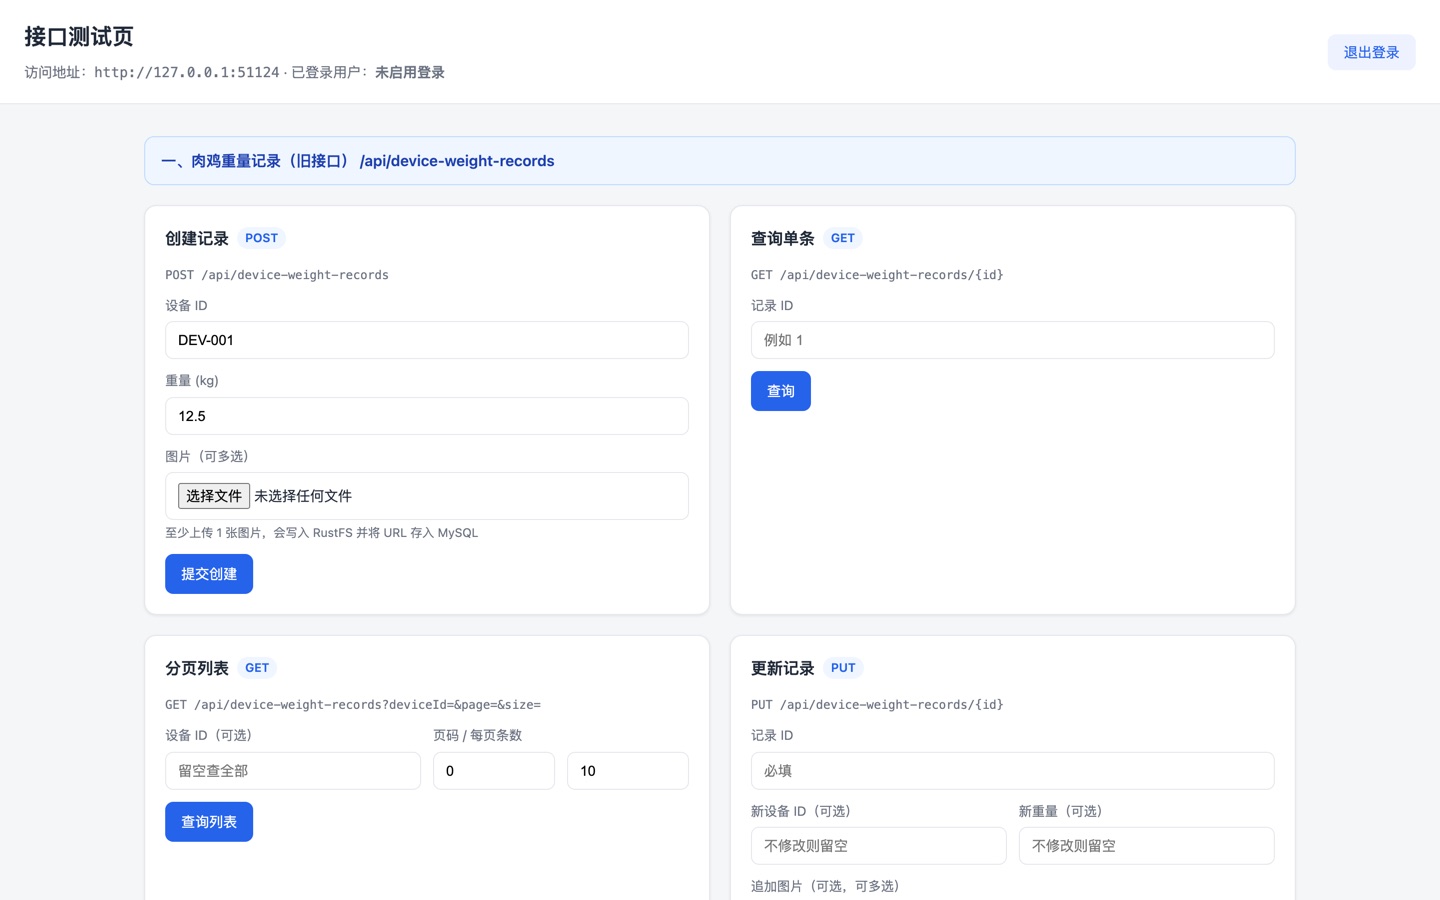This screenshot has width=1440, height=900.
Task: Click the POST badge beside 创建记录
Action: point(262,238)
